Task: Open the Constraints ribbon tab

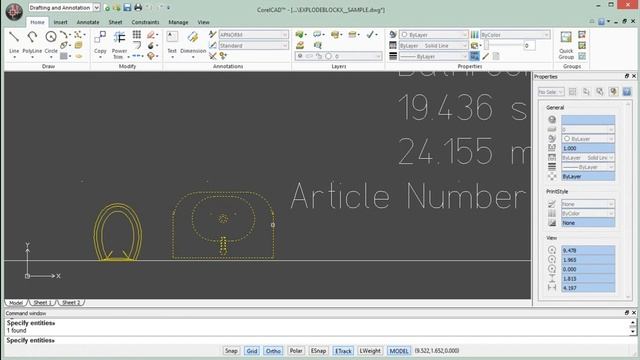Action: (145, 22)
